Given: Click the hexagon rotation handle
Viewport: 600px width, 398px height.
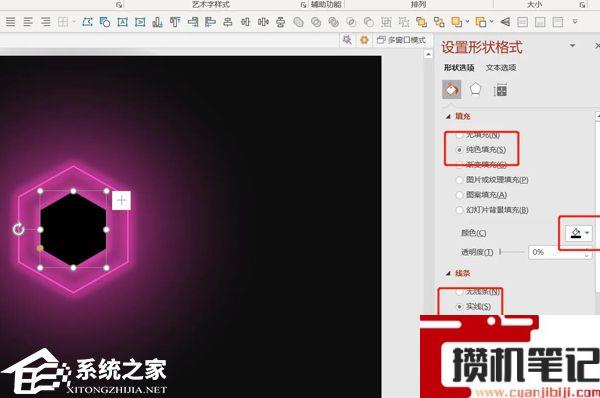Looking at the screenshot, I should click(18, 229).
